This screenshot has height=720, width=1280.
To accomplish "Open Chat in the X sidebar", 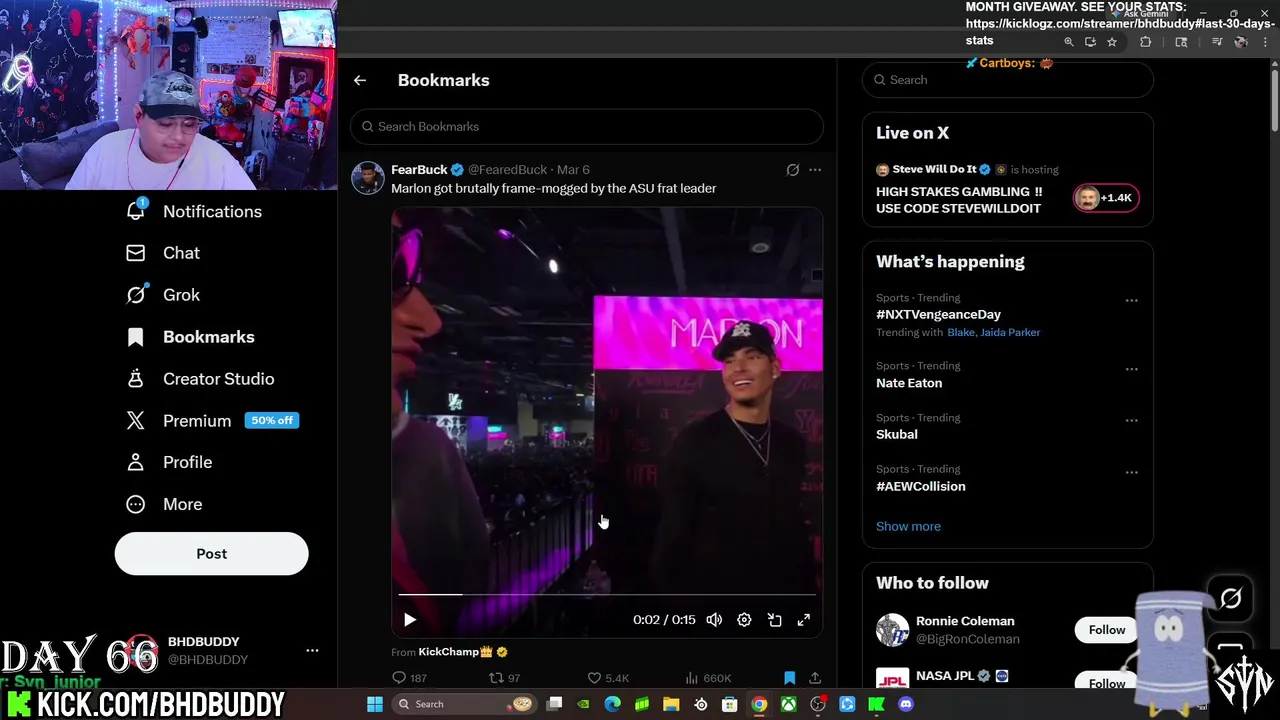I will click(x=164, y=253).
